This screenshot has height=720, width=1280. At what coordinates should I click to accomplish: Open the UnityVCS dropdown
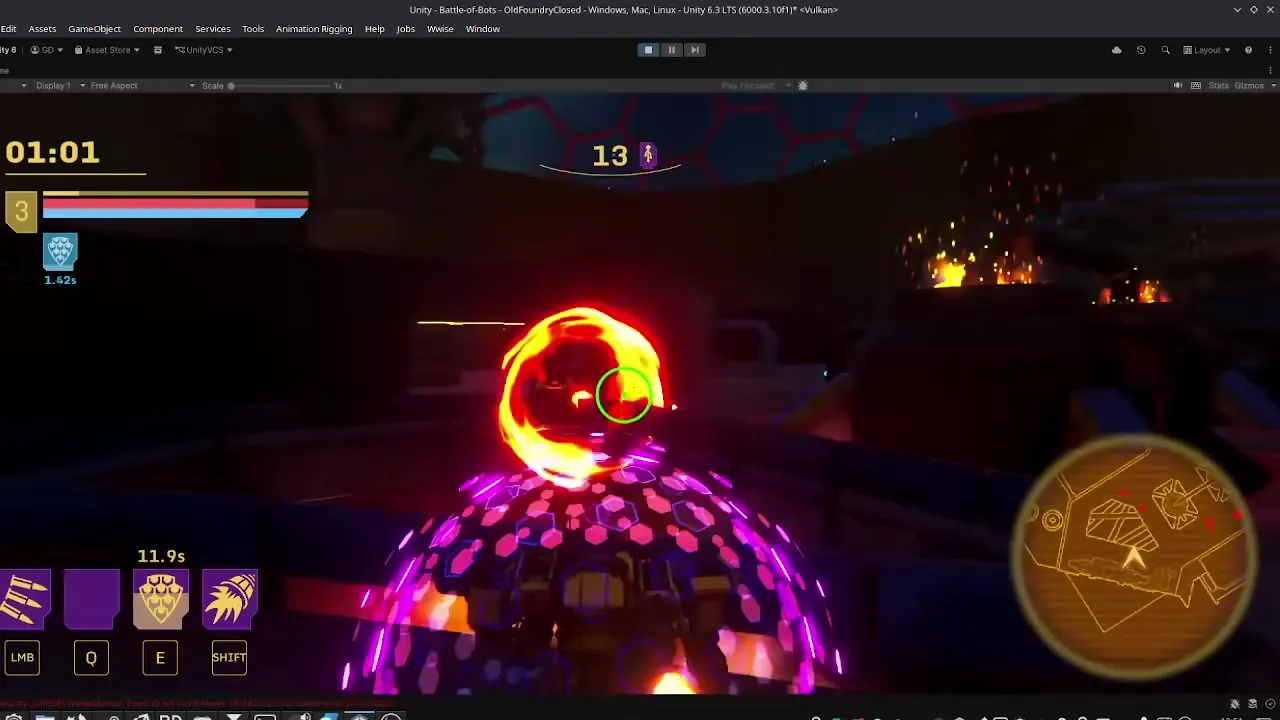click(x=204, y=50)
